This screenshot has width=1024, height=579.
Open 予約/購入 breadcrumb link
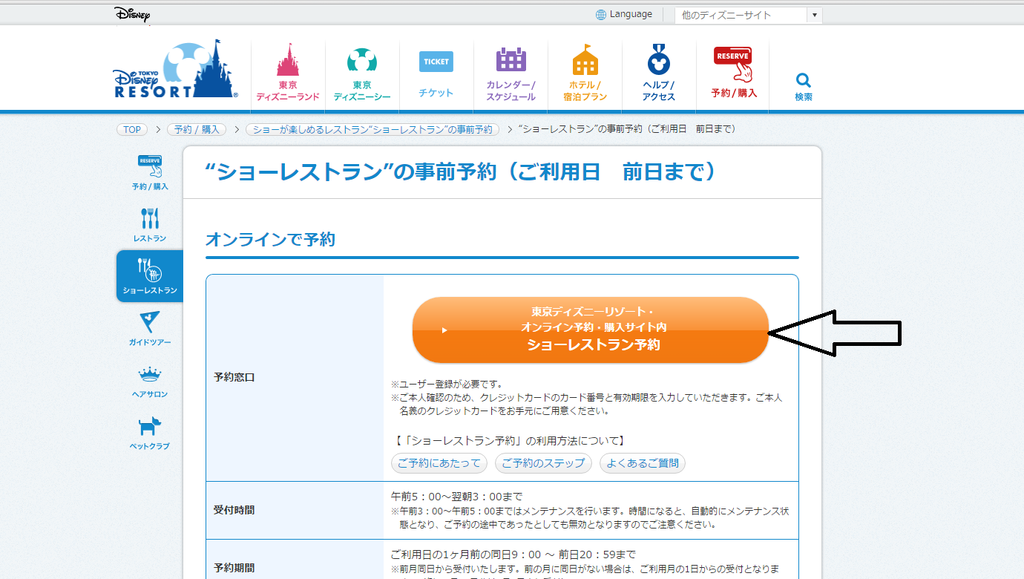click(197, 129)
